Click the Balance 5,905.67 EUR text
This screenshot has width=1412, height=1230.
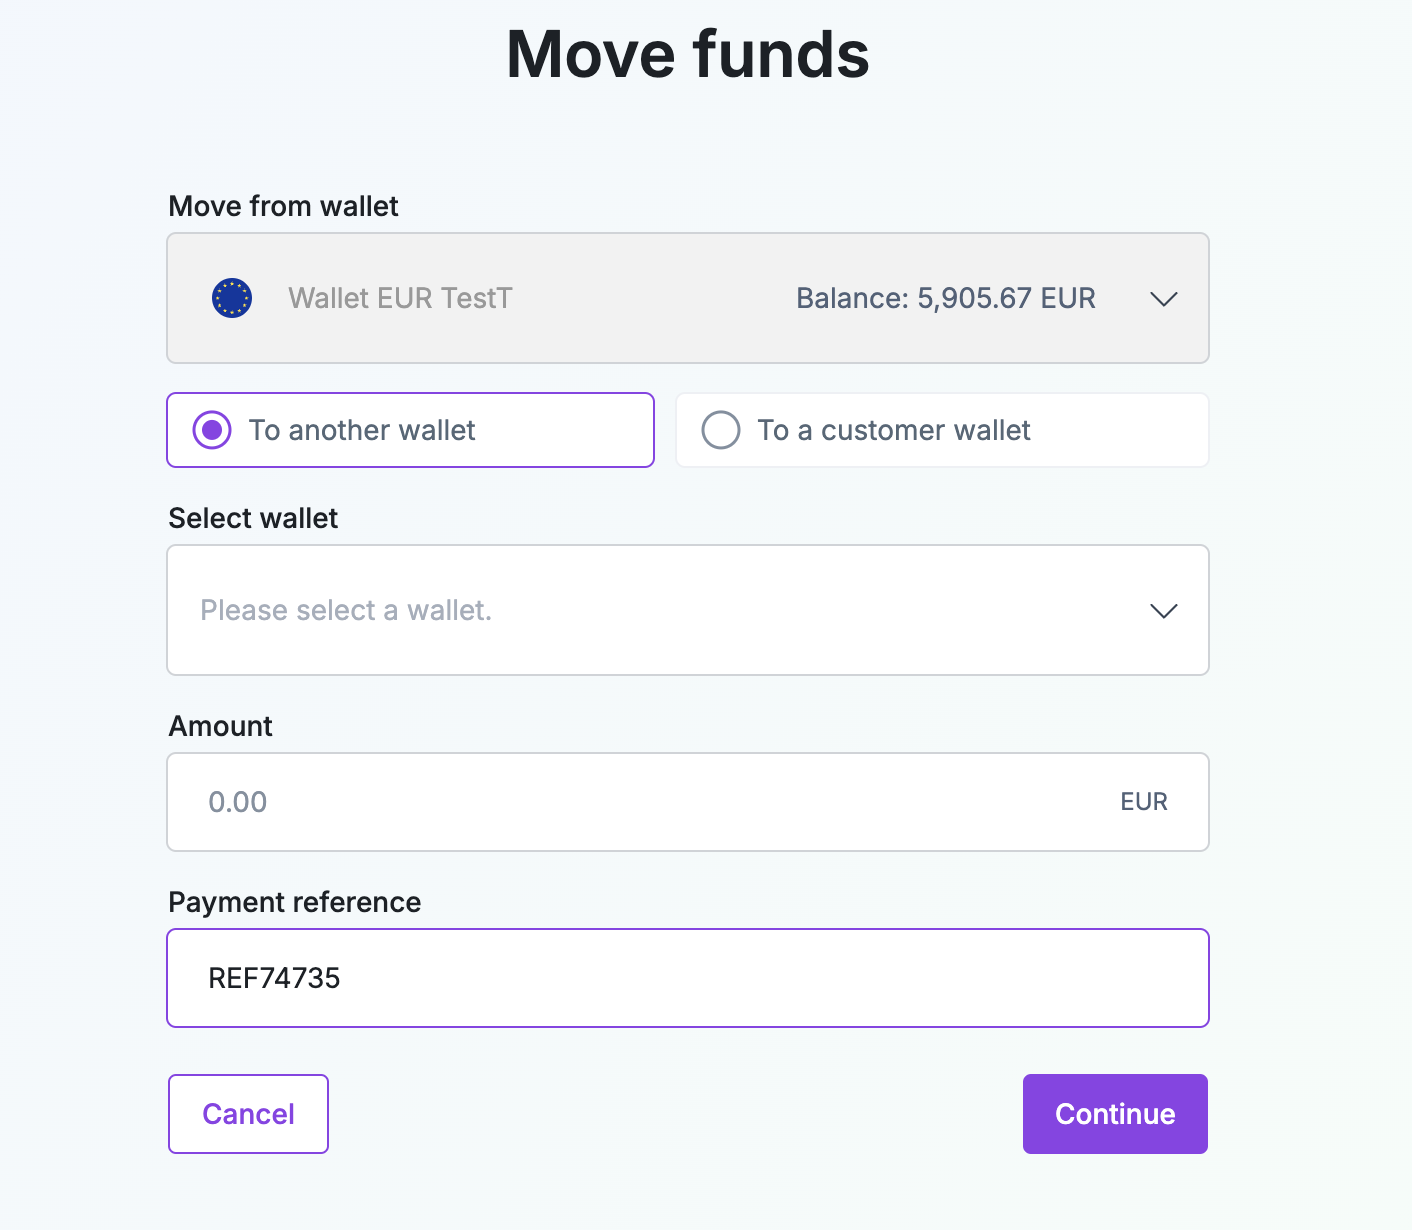945,298
